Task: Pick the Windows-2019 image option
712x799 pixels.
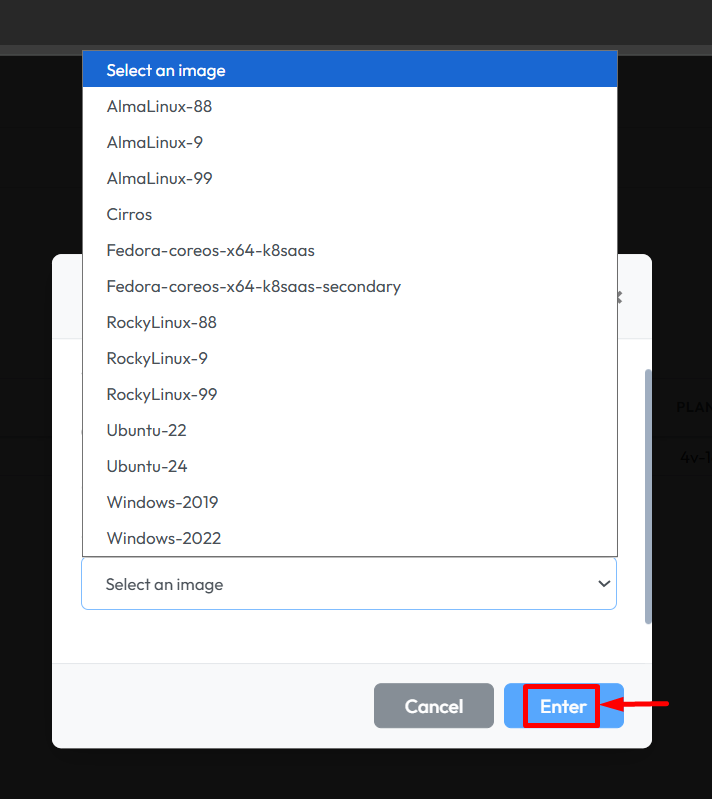Action: coord(163,502)
